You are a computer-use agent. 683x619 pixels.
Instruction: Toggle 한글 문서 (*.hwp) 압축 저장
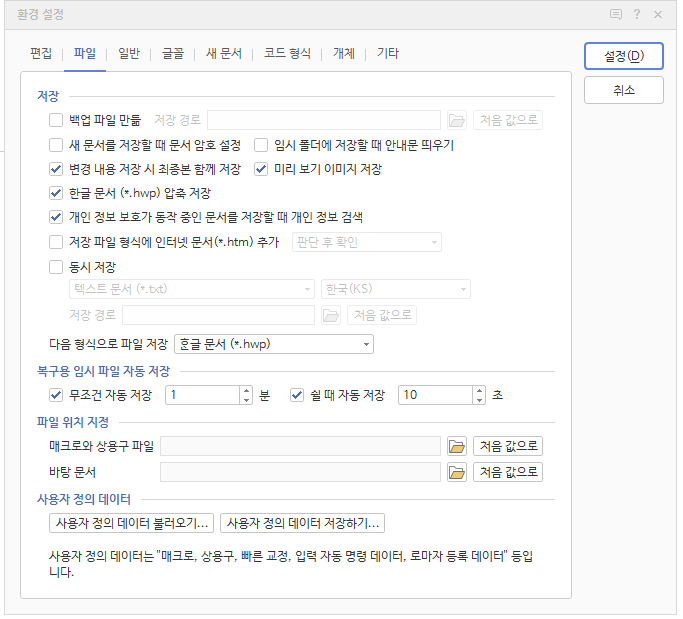56,194
